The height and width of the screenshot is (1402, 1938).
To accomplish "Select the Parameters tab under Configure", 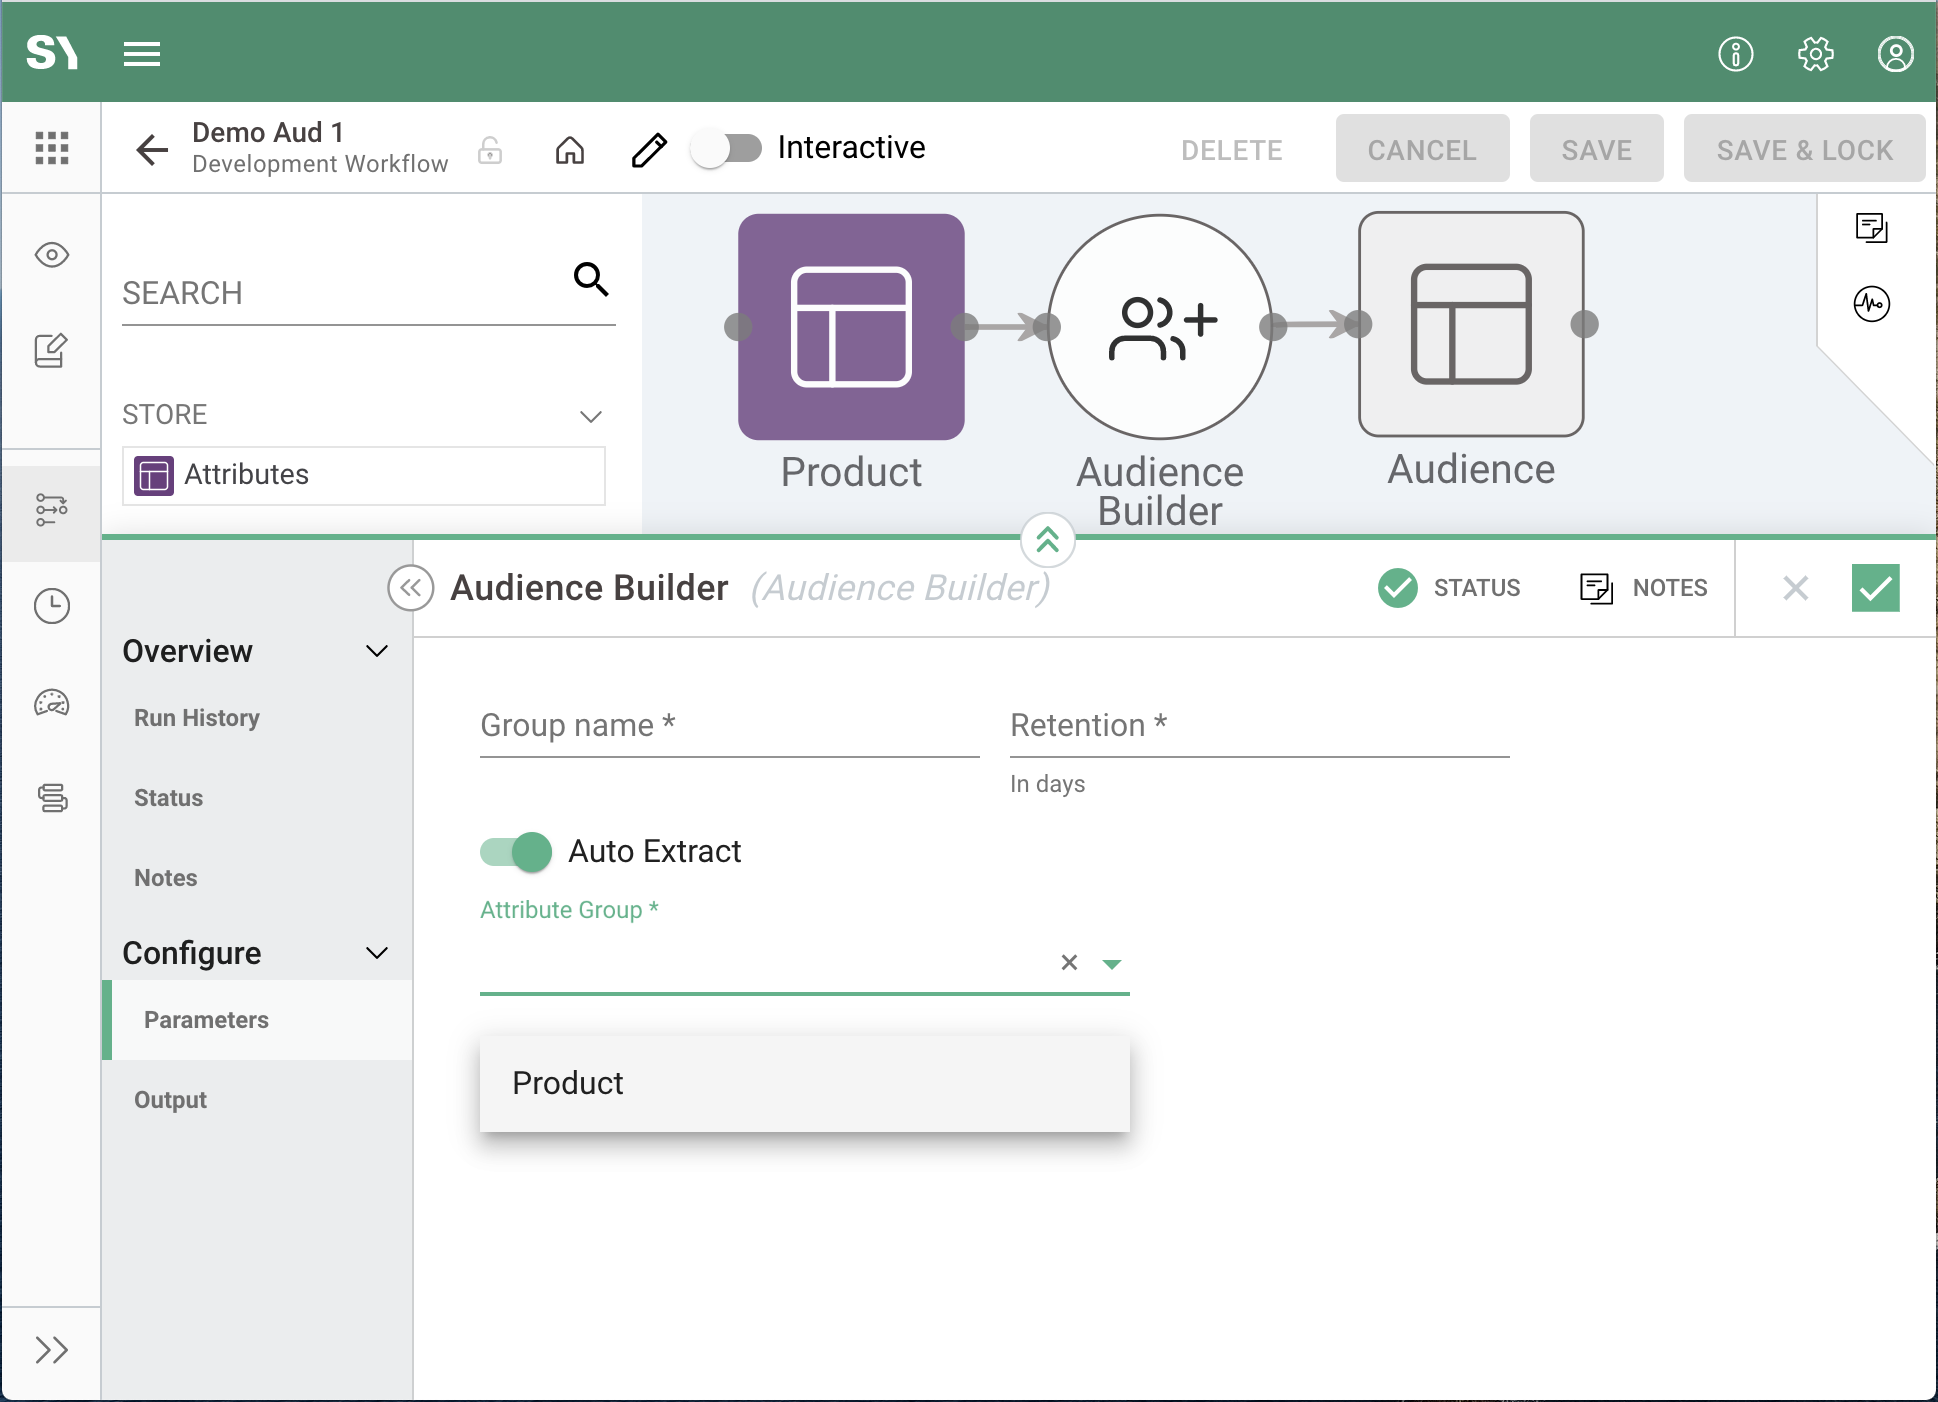I will [206, 1020].
